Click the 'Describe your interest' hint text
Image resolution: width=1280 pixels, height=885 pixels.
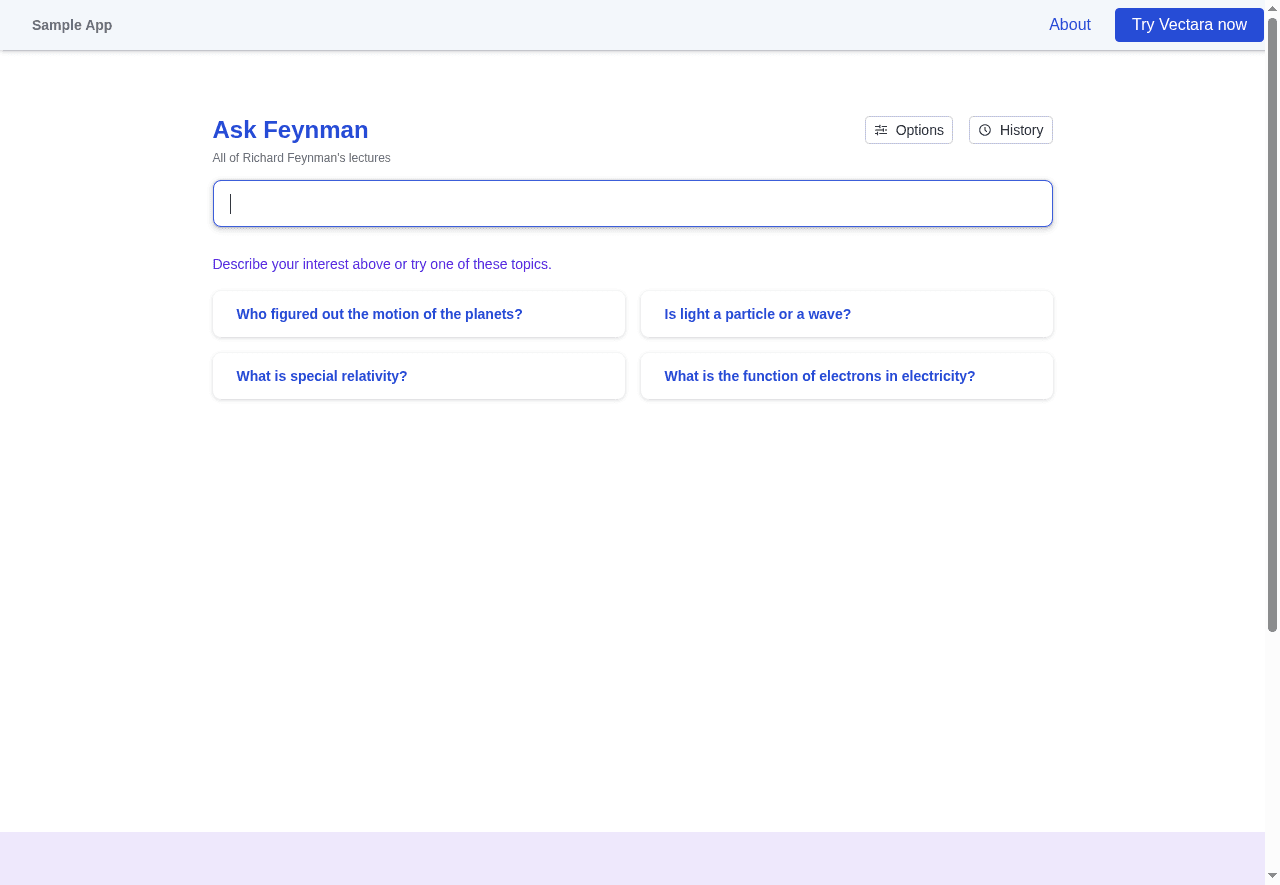(x=382, y=264)
